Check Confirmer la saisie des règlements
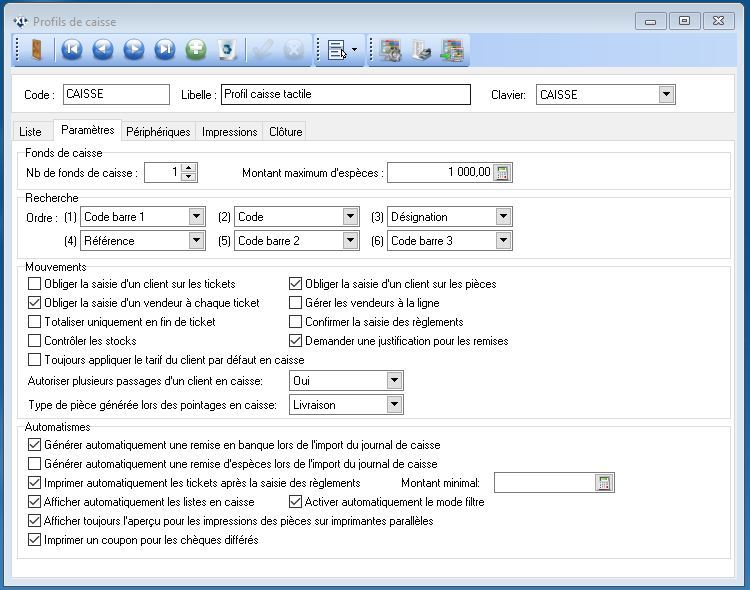 296,322
